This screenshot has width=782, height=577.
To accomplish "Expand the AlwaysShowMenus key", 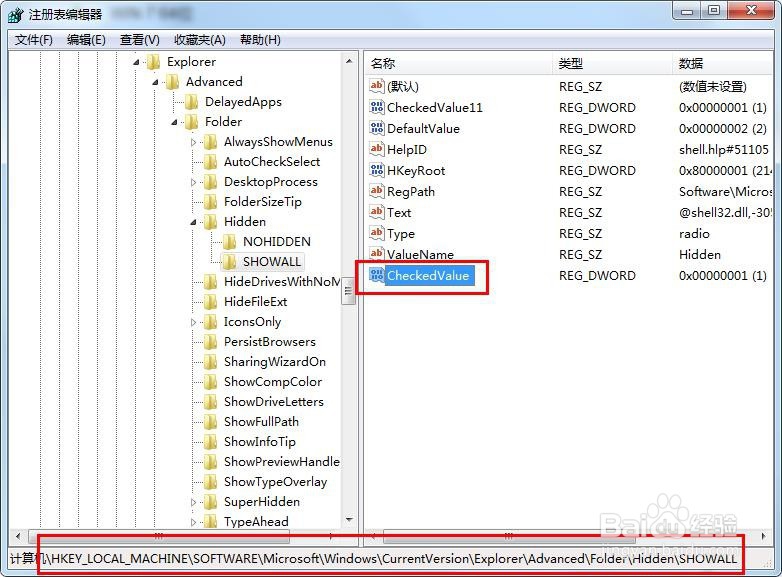I will 194,142.
